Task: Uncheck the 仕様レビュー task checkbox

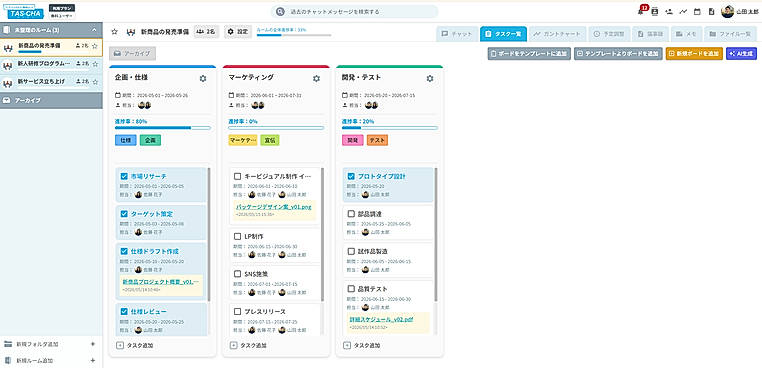Action: [x=124, y=311]
